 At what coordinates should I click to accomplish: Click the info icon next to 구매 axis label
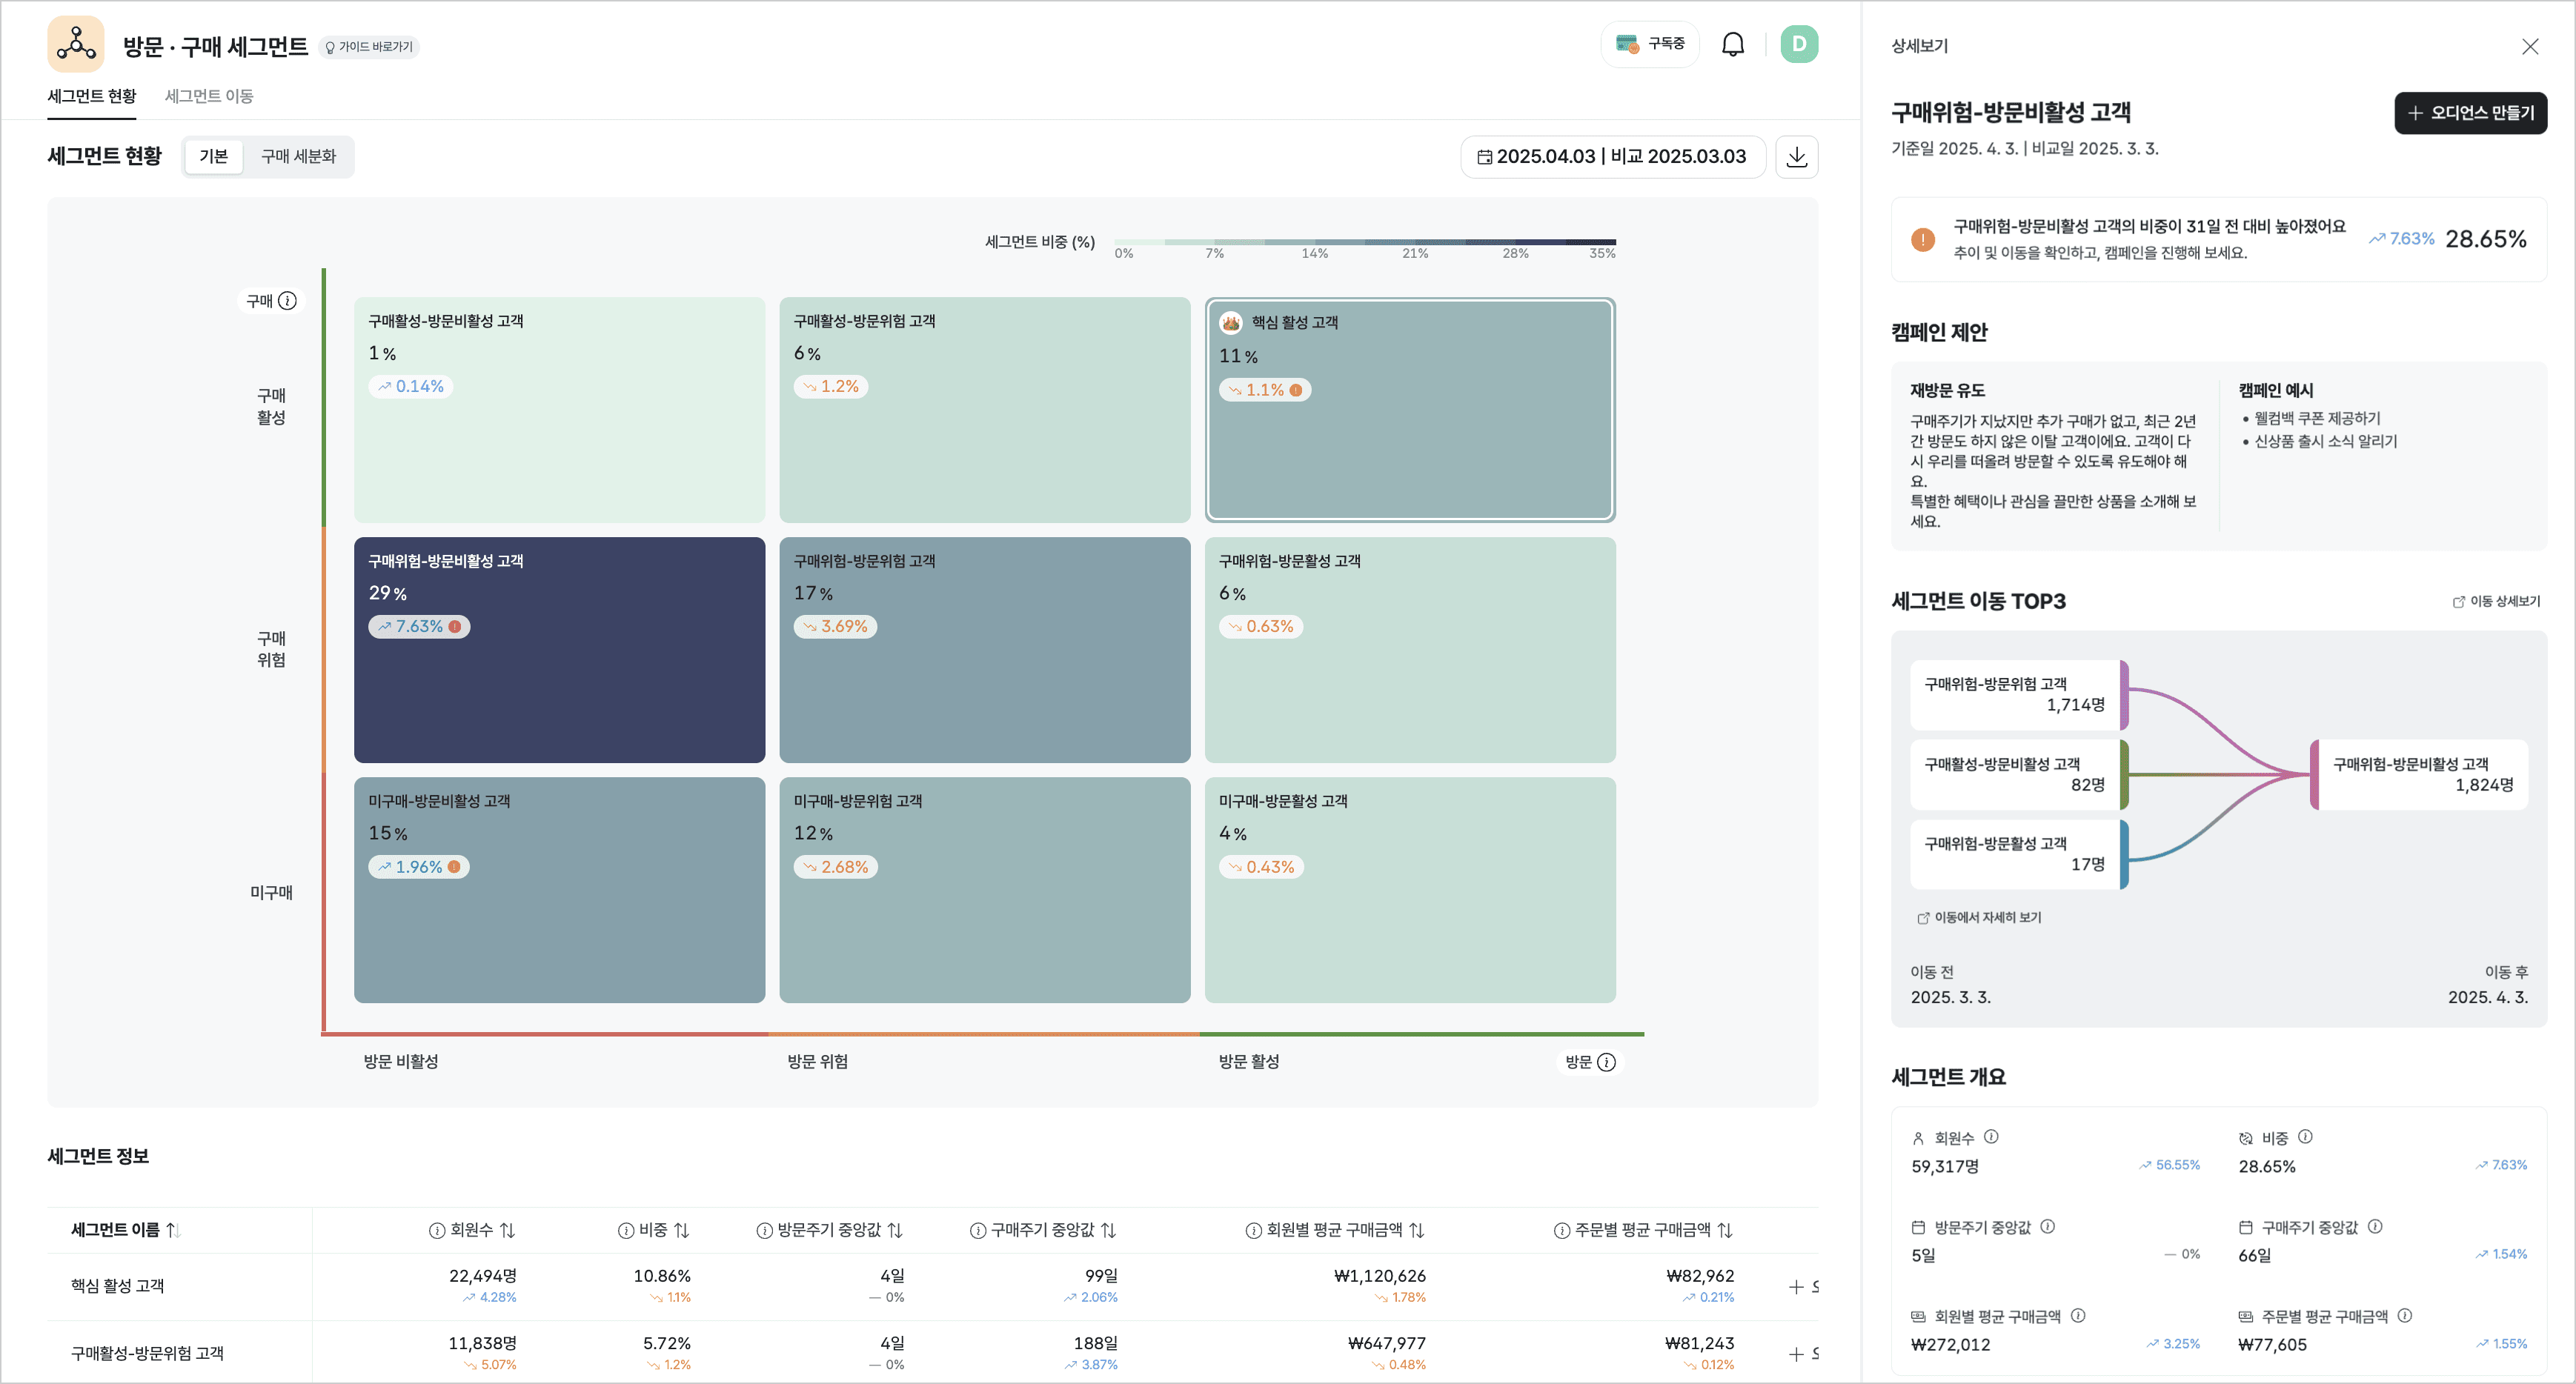[287, 301]
